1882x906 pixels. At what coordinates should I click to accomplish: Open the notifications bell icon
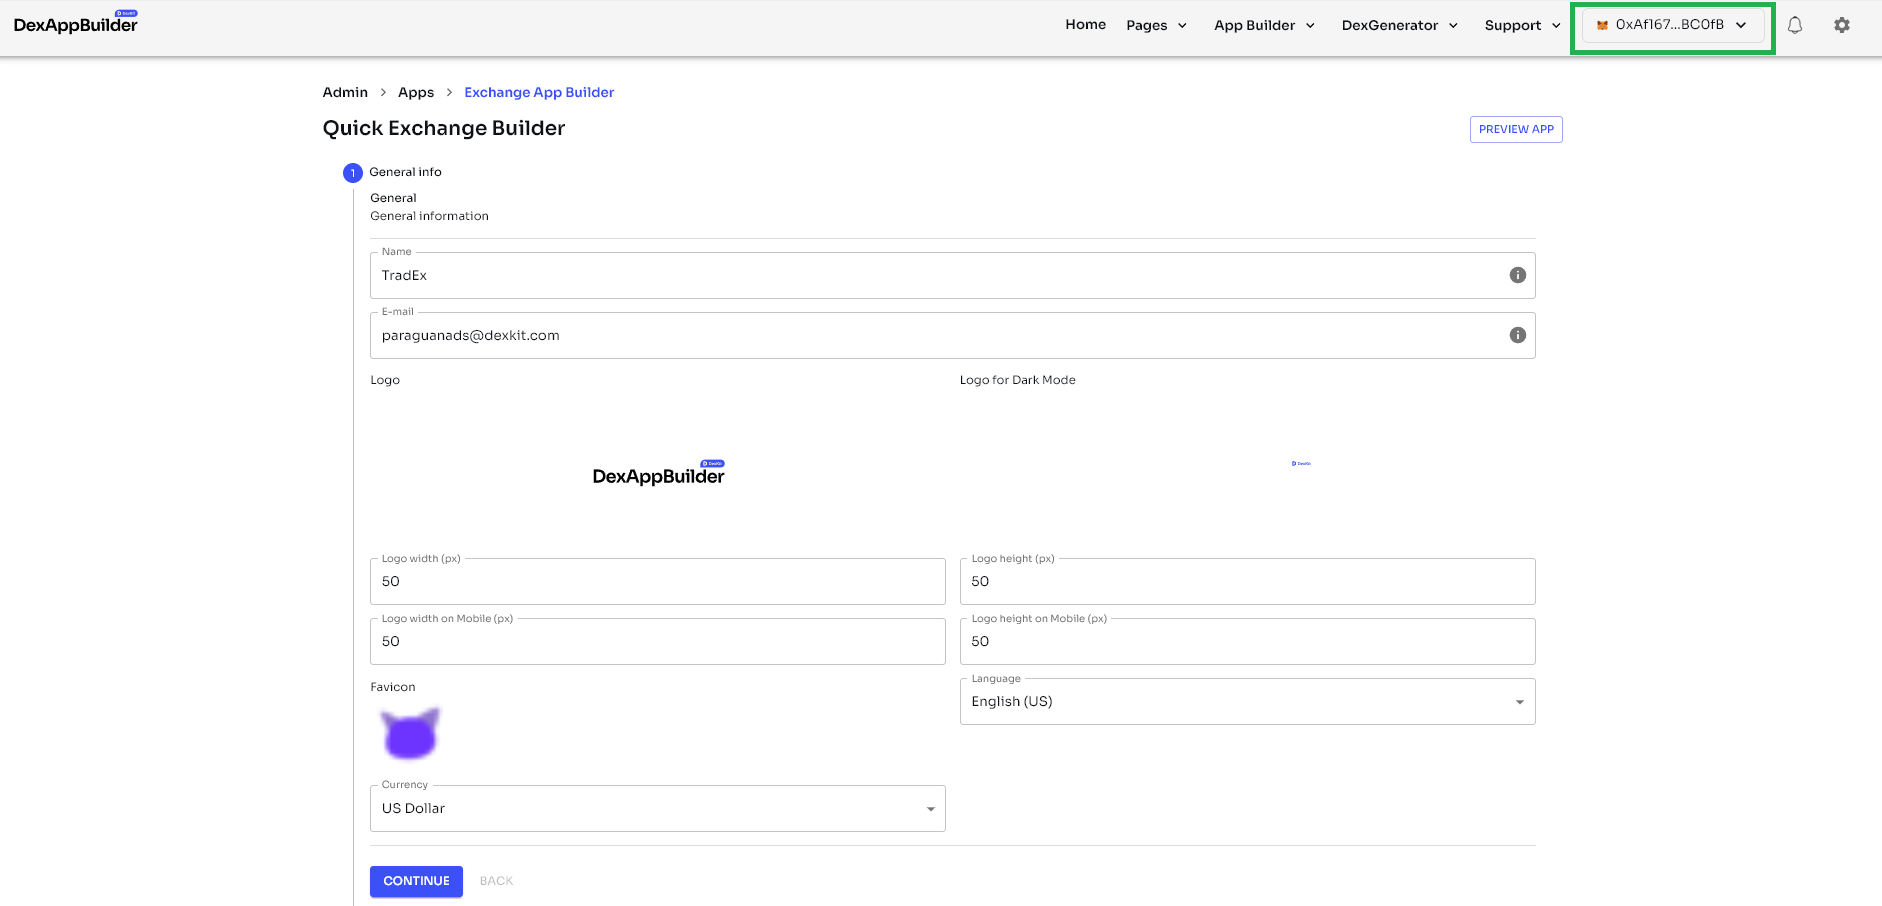[x=1794, y=25]
